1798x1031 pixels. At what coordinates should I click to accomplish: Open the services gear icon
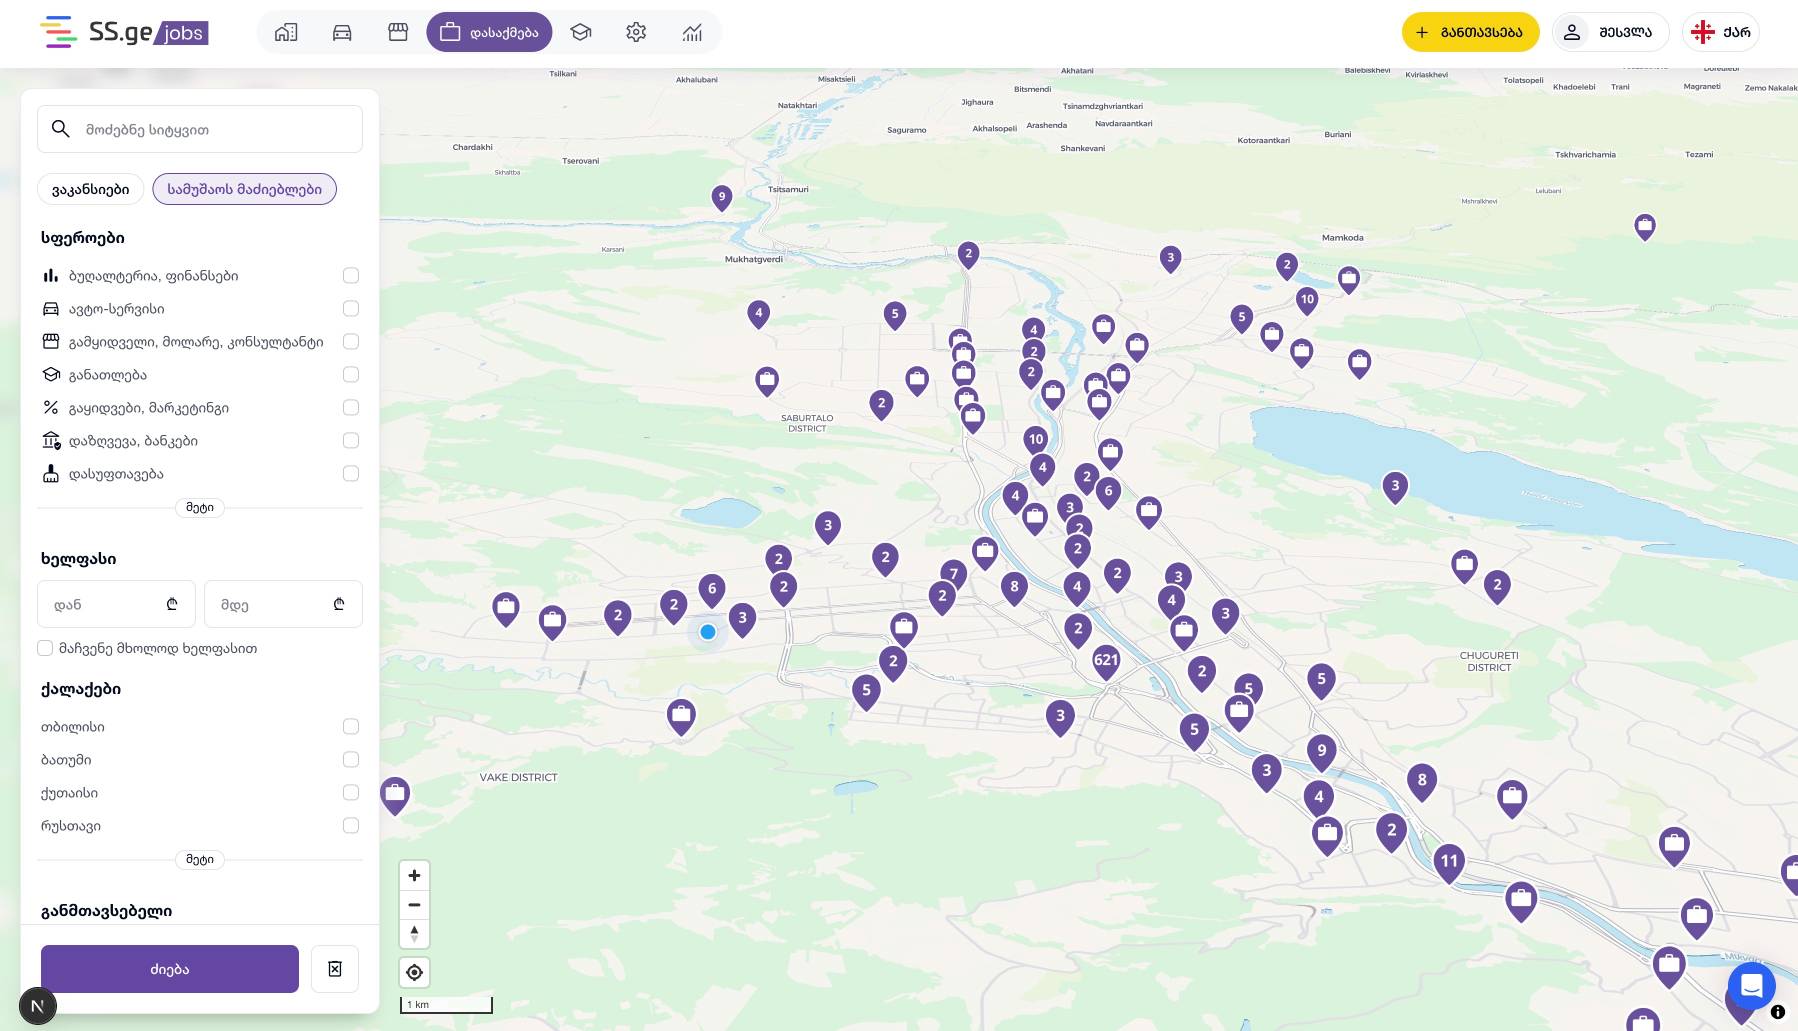tap(636, 32)
